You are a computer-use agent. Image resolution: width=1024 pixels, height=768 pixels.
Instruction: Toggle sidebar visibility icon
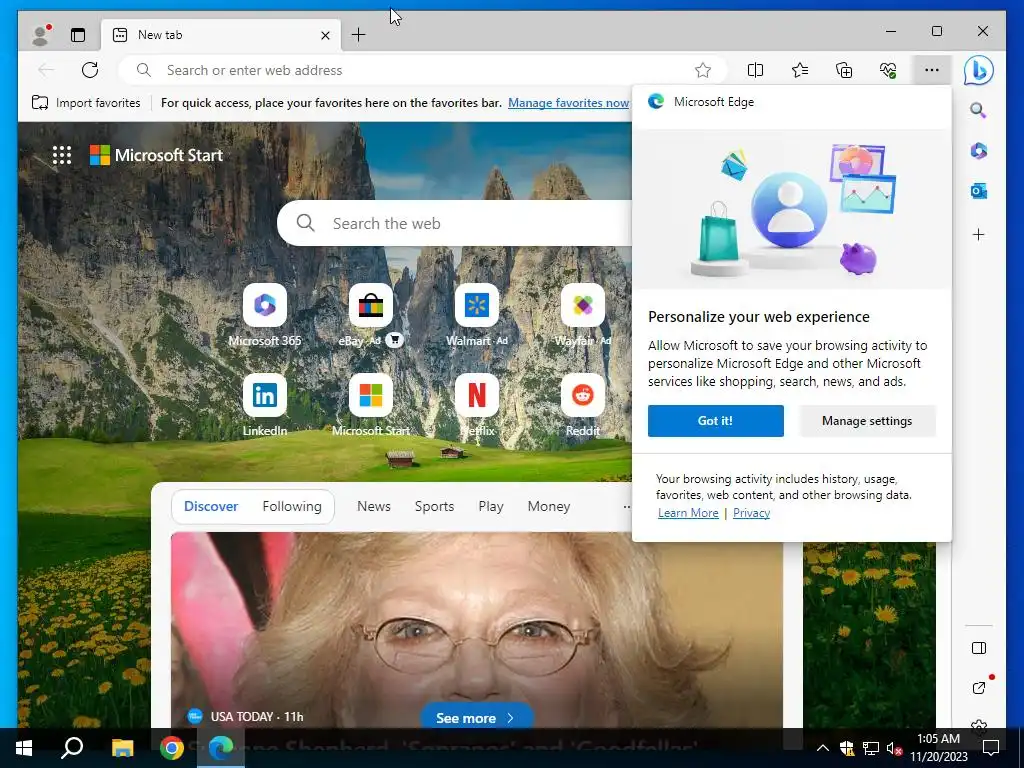[978, 648]
